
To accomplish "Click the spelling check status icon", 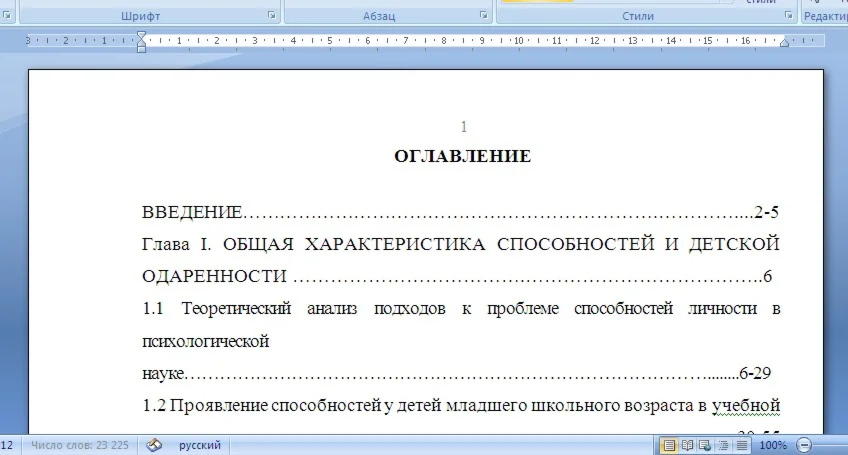I will point(154,445).
